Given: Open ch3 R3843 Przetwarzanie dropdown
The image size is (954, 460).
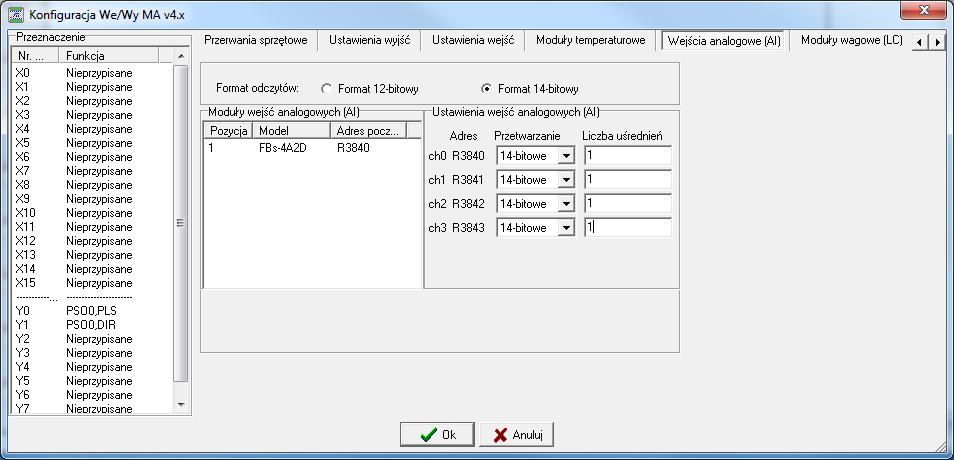Looking at the screenshot, I should 566,228.
